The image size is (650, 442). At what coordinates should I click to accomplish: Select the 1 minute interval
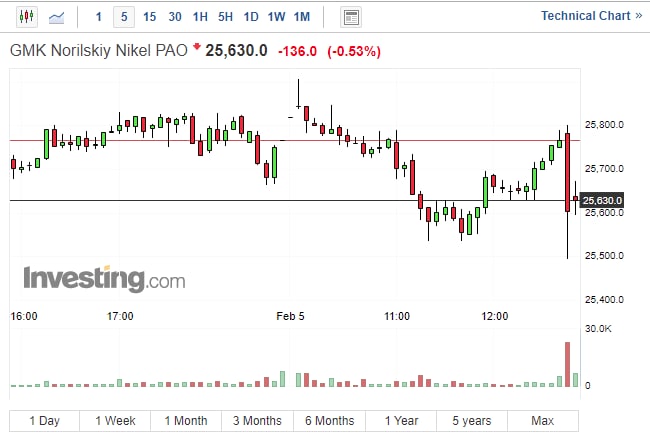click(x=98, y=17)
